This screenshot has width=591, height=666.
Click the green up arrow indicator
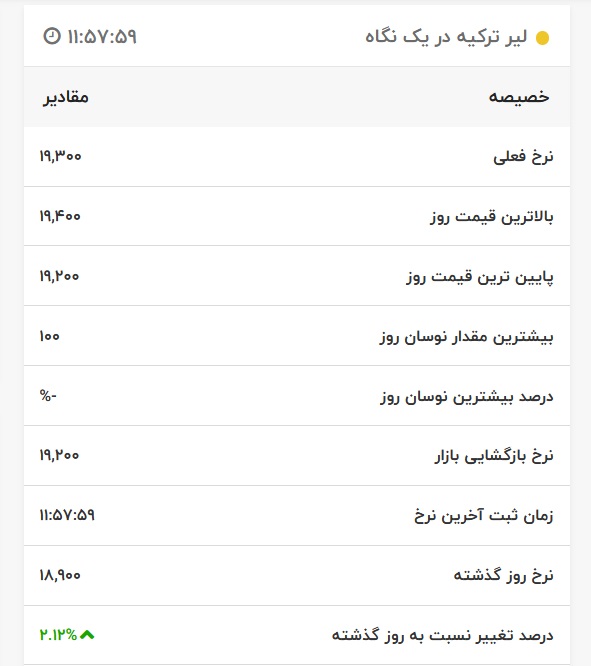[x=87, y=635]
